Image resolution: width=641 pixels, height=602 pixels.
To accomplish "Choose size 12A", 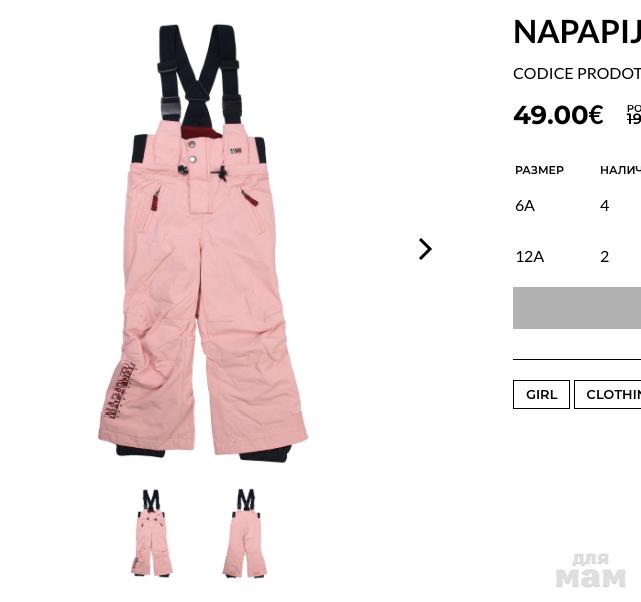I will (530, 257).
